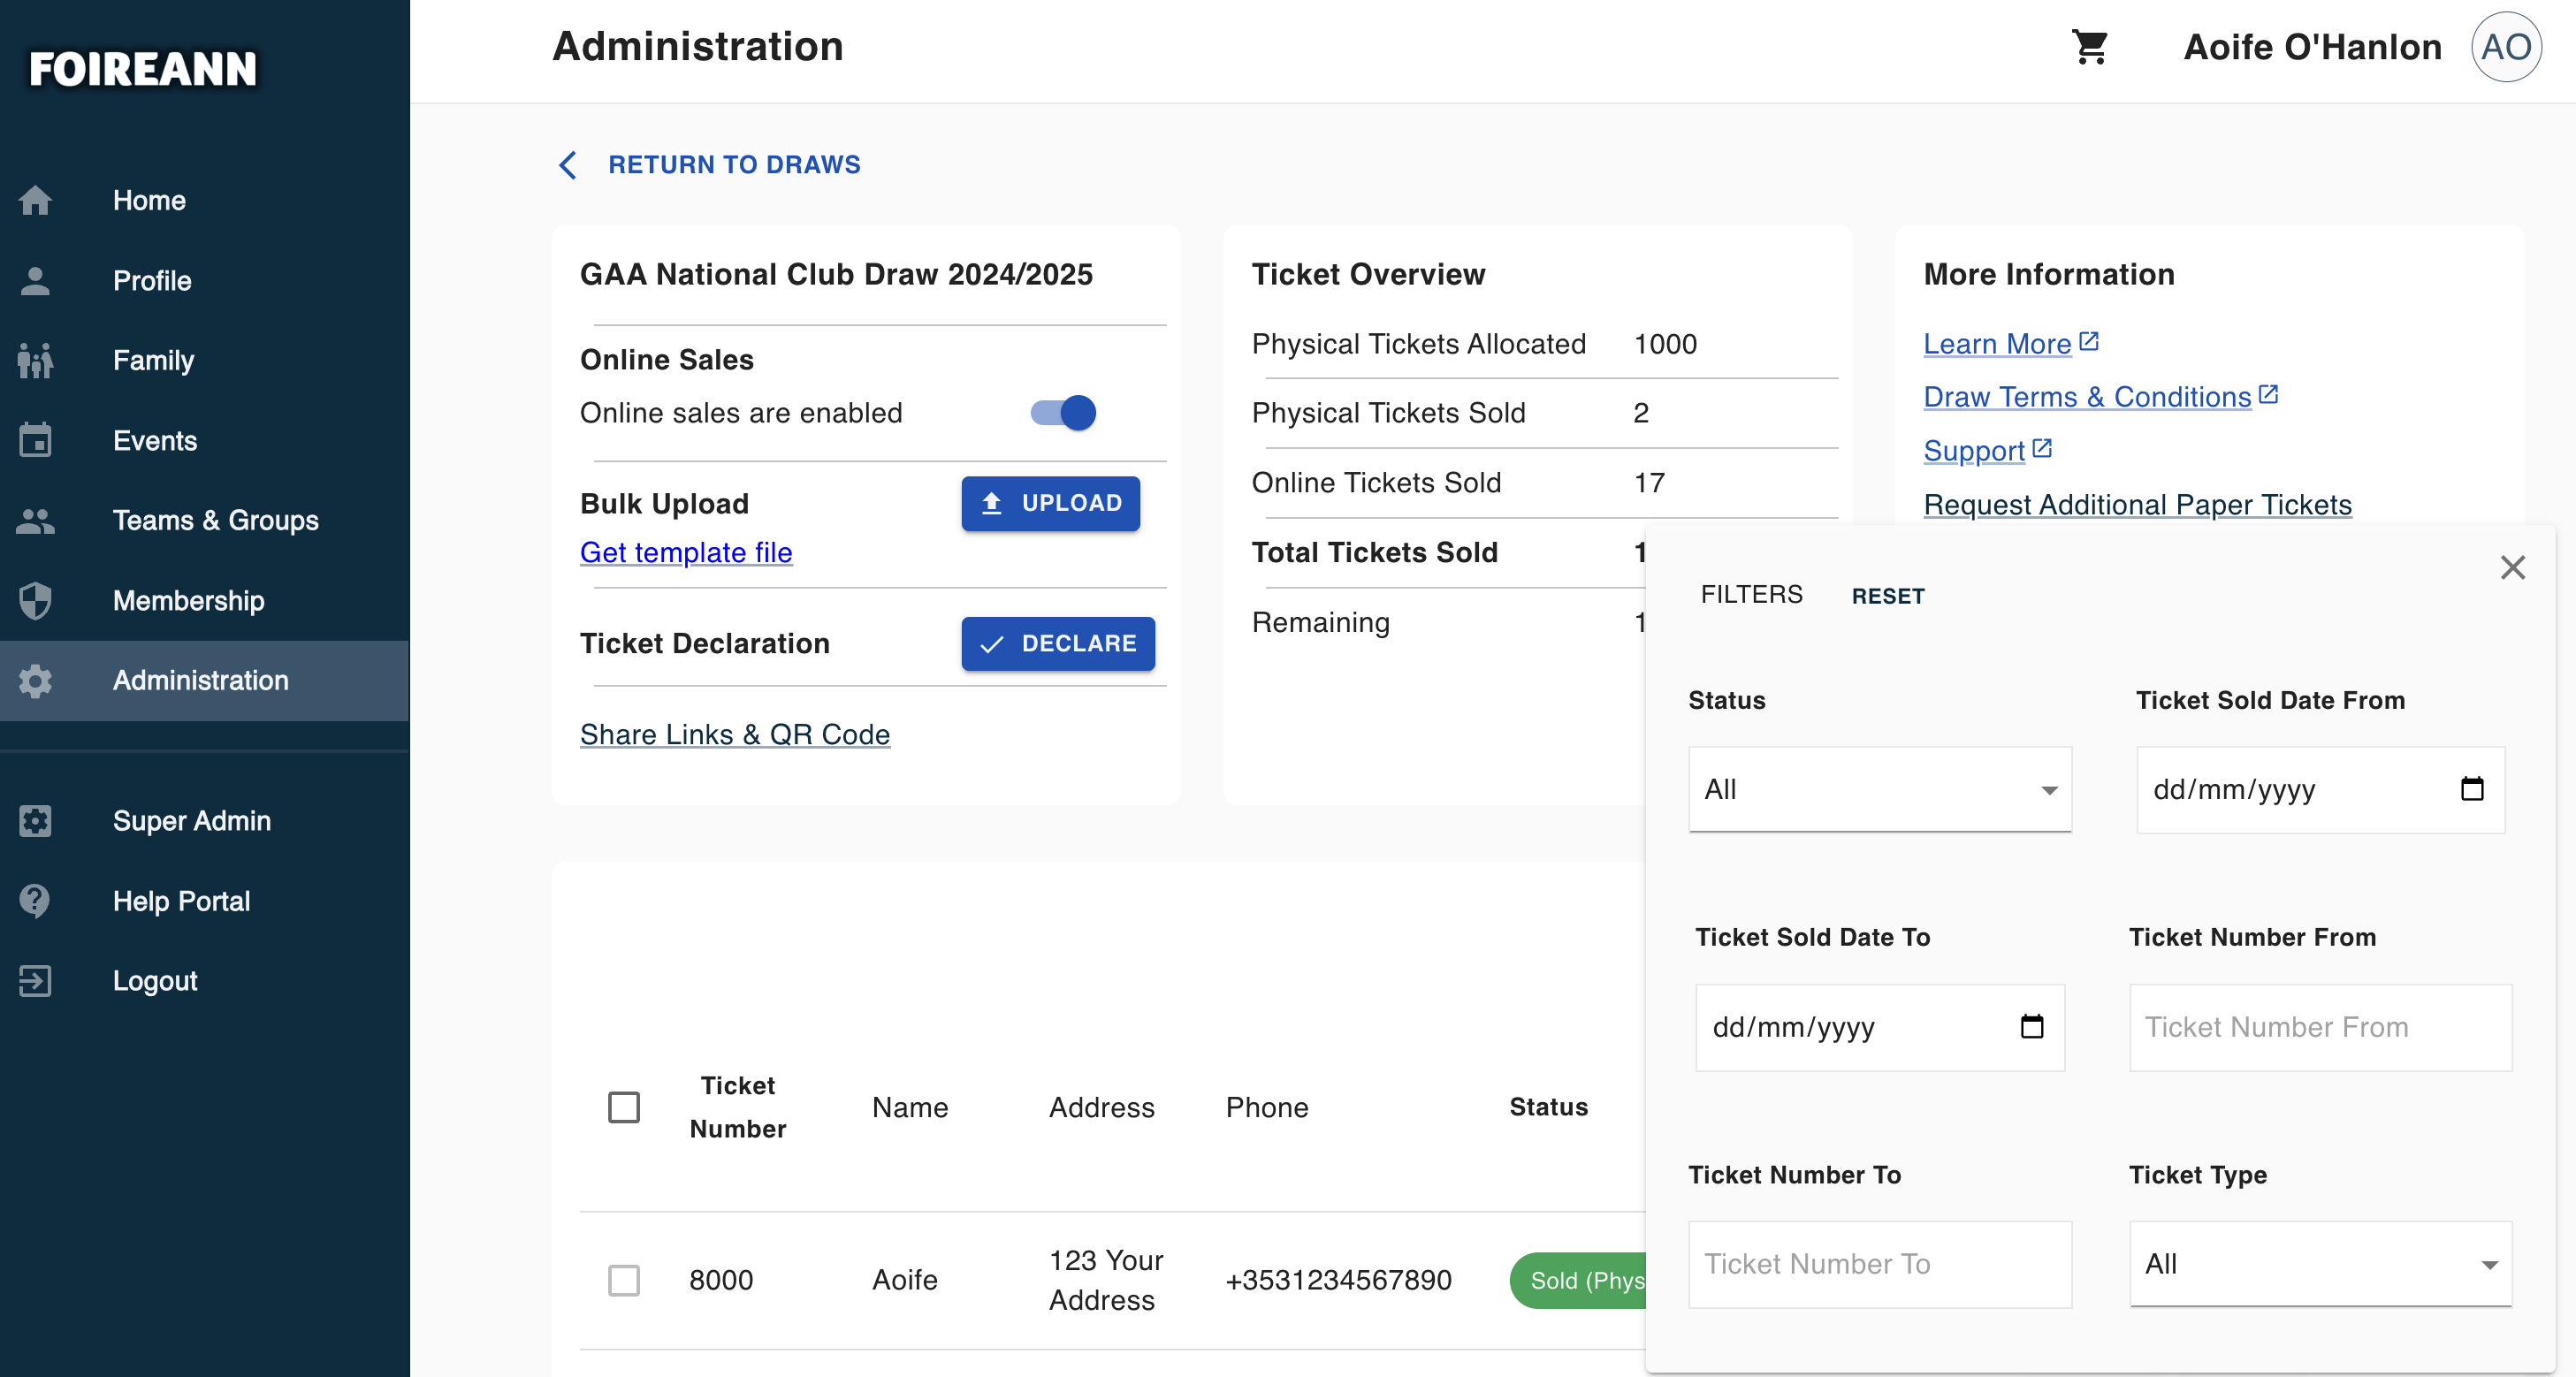Open the Ticket Type filter dropdown
Image resolution: width=2576 pixels, height=1377 pixels.
click(x=2320, y=1264)
